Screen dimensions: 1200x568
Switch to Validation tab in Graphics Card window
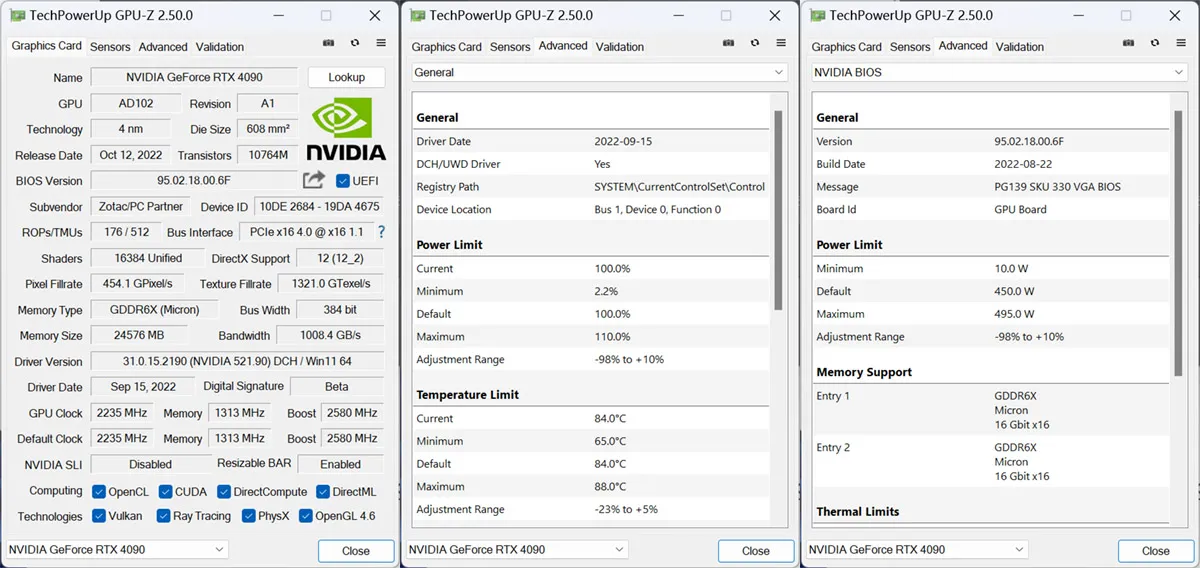pos(220,47)
